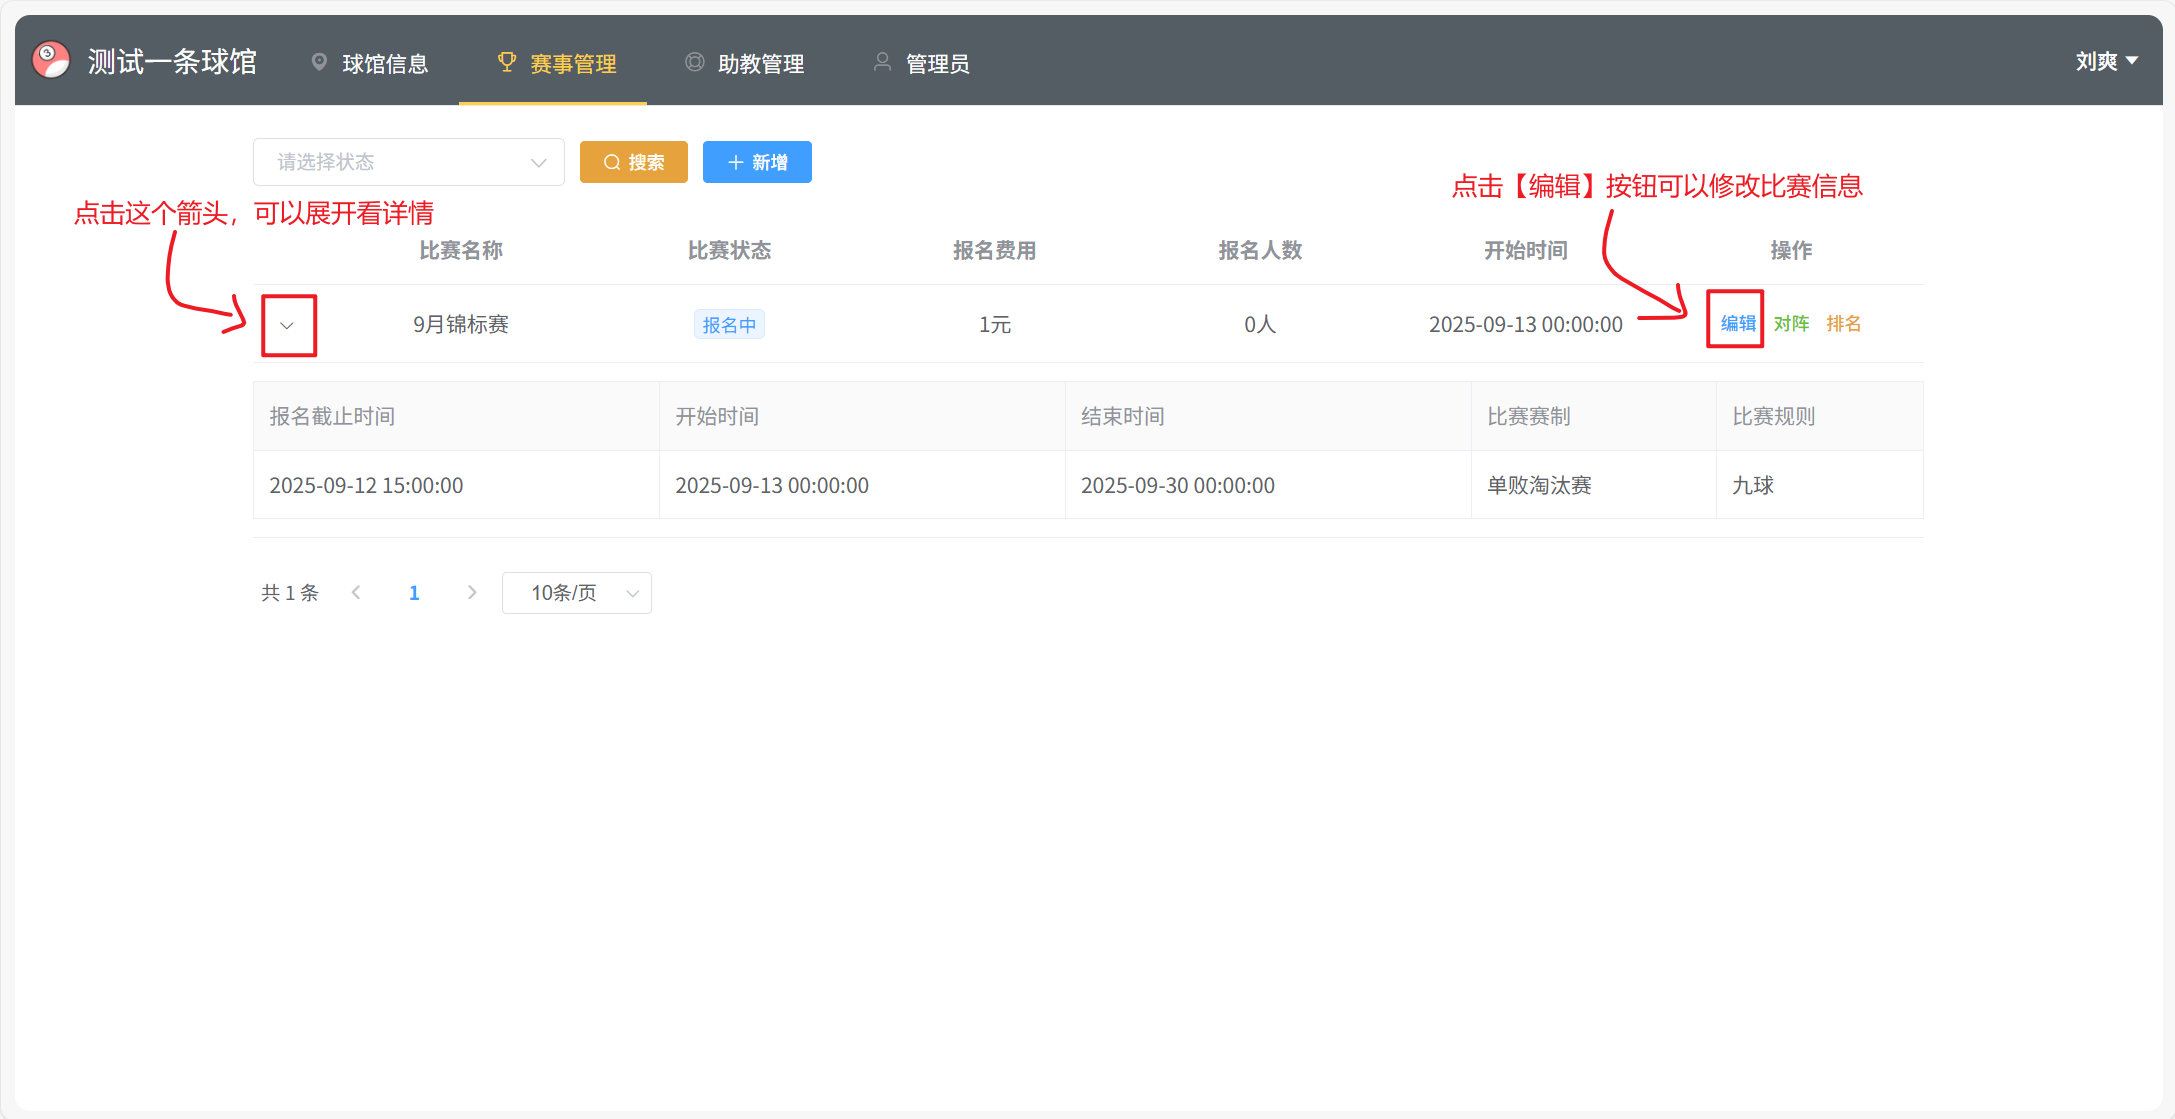Click the next page arrow

point(472,593)
